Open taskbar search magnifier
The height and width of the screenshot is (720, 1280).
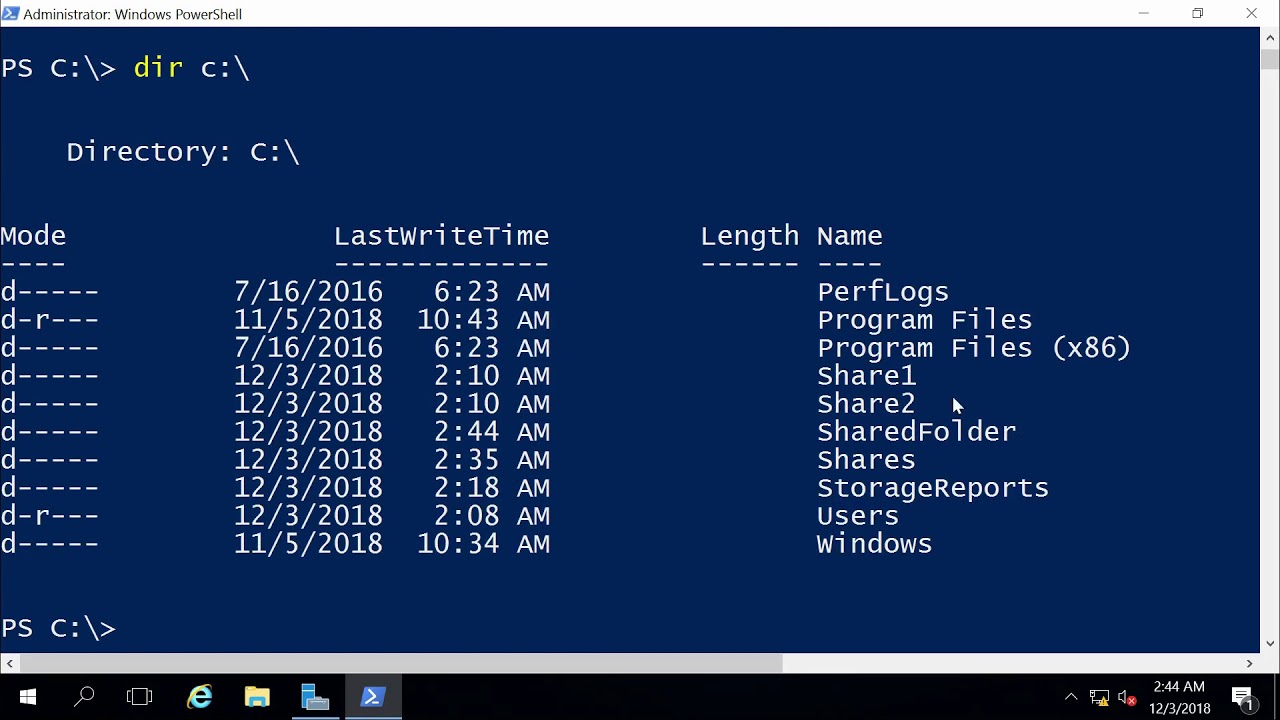[x=84, y=697]
